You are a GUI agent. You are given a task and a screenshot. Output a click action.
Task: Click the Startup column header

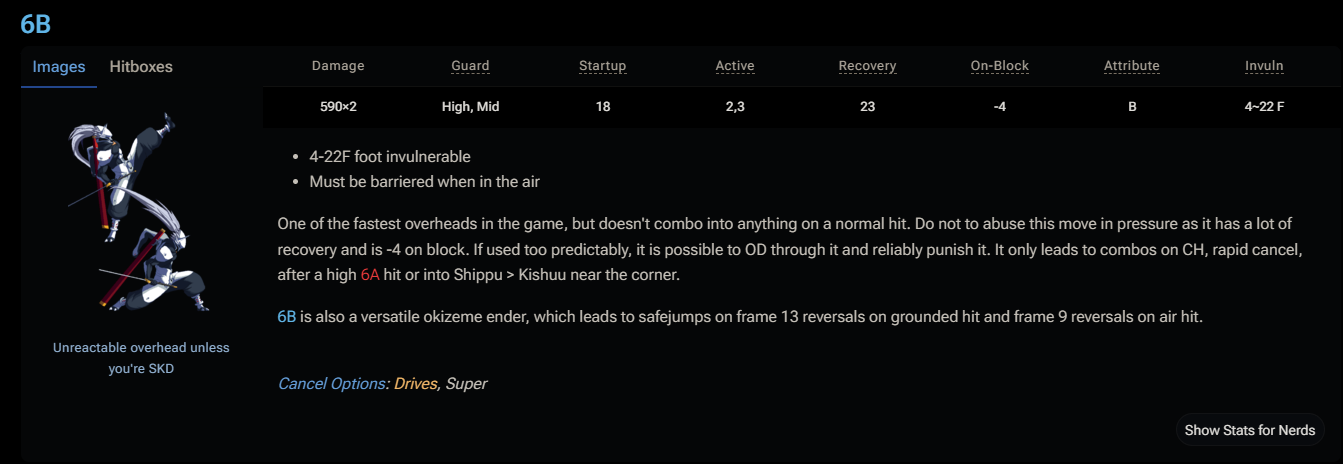tap(602, 66)
